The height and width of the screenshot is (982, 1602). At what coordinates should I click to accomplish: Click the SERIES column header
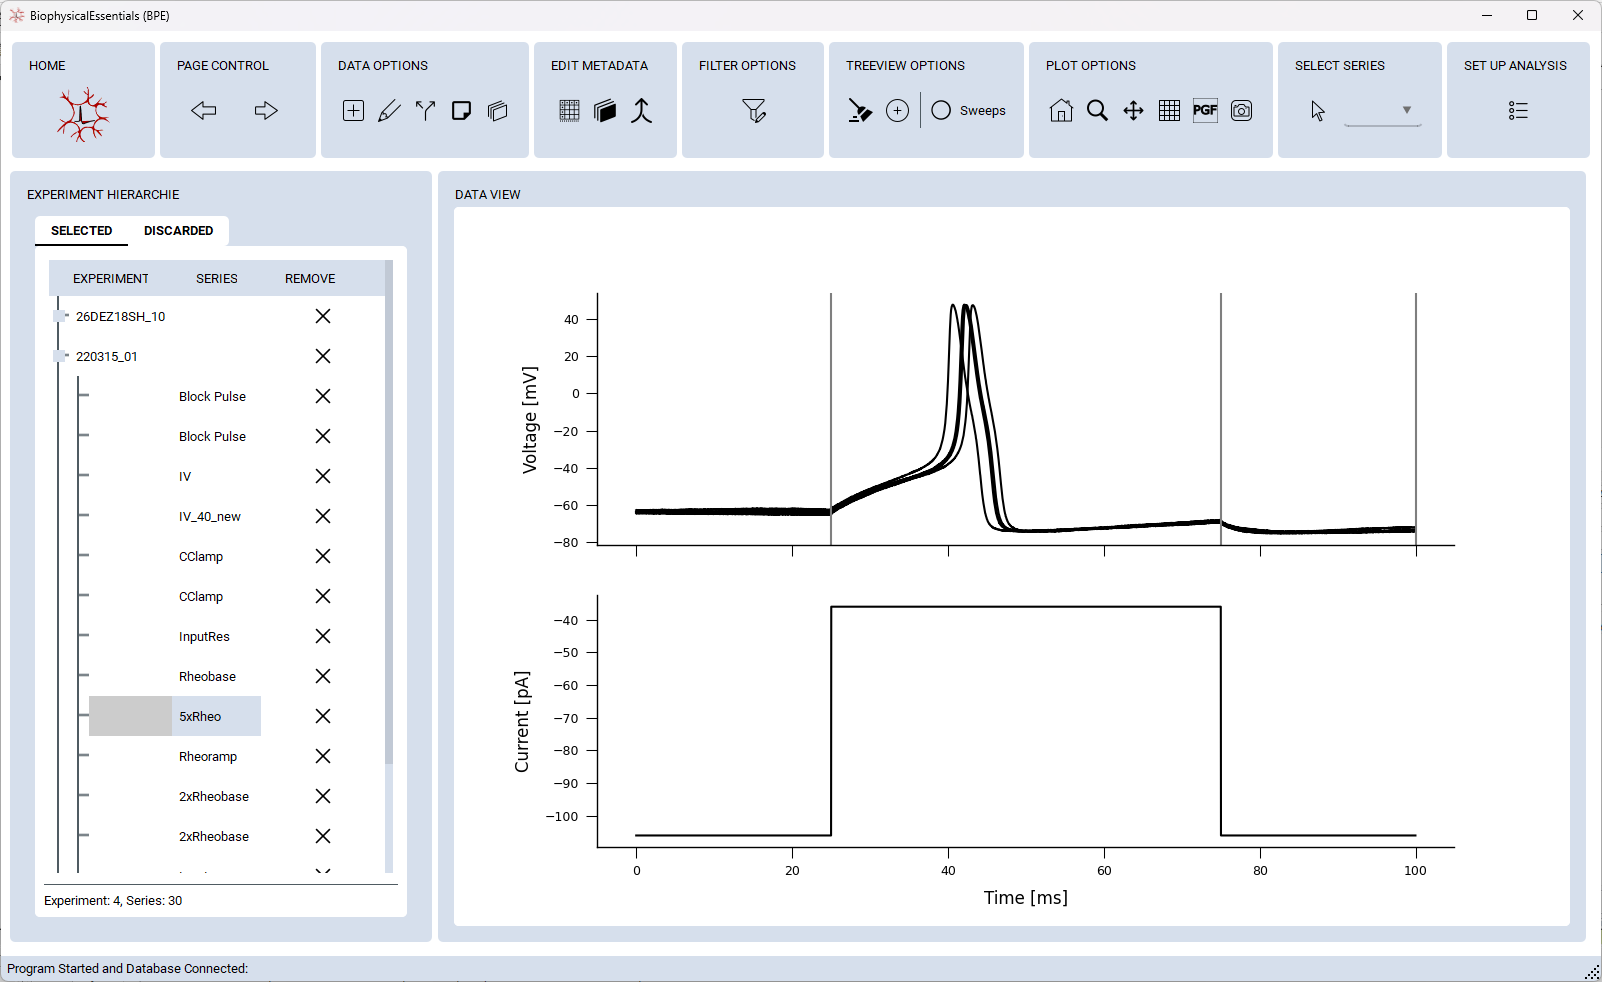217,279
